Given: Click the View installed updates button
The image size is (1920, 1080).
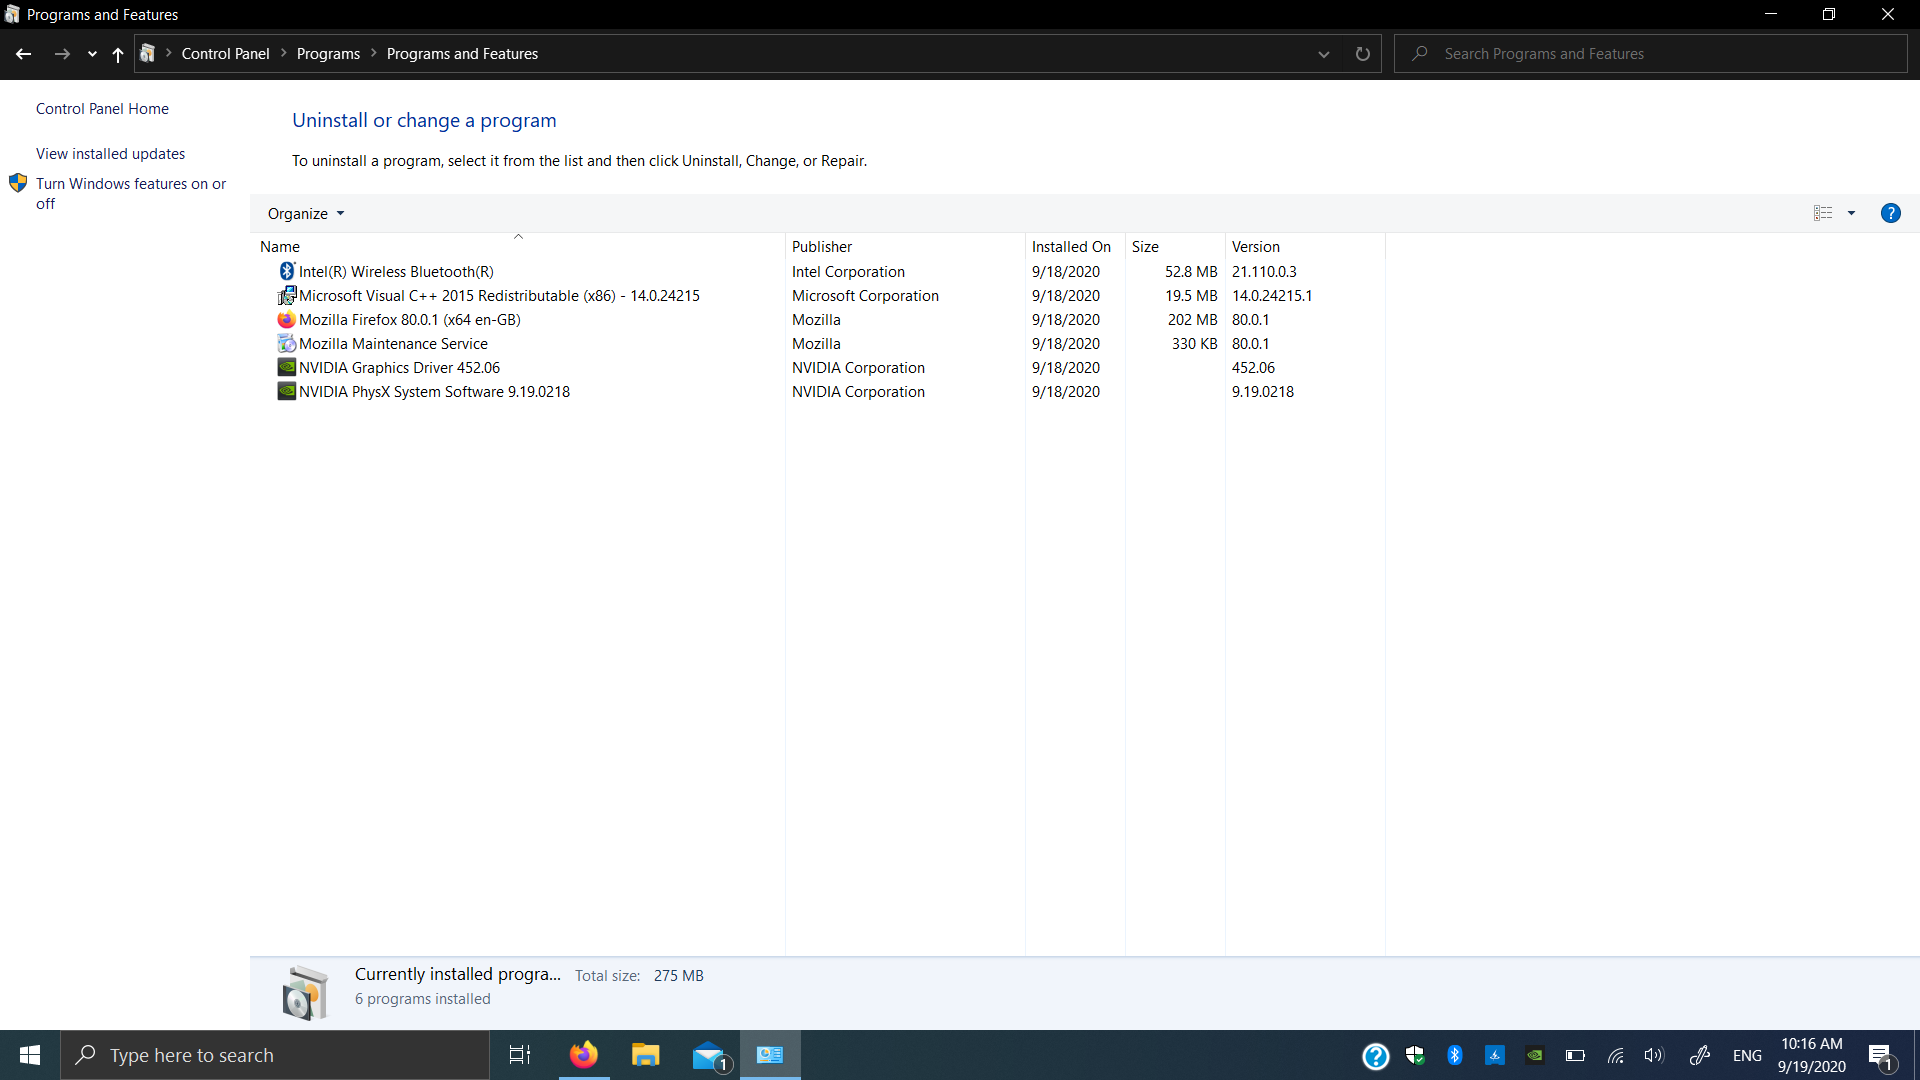Looking at the screenshot, I should coord(109,153).
